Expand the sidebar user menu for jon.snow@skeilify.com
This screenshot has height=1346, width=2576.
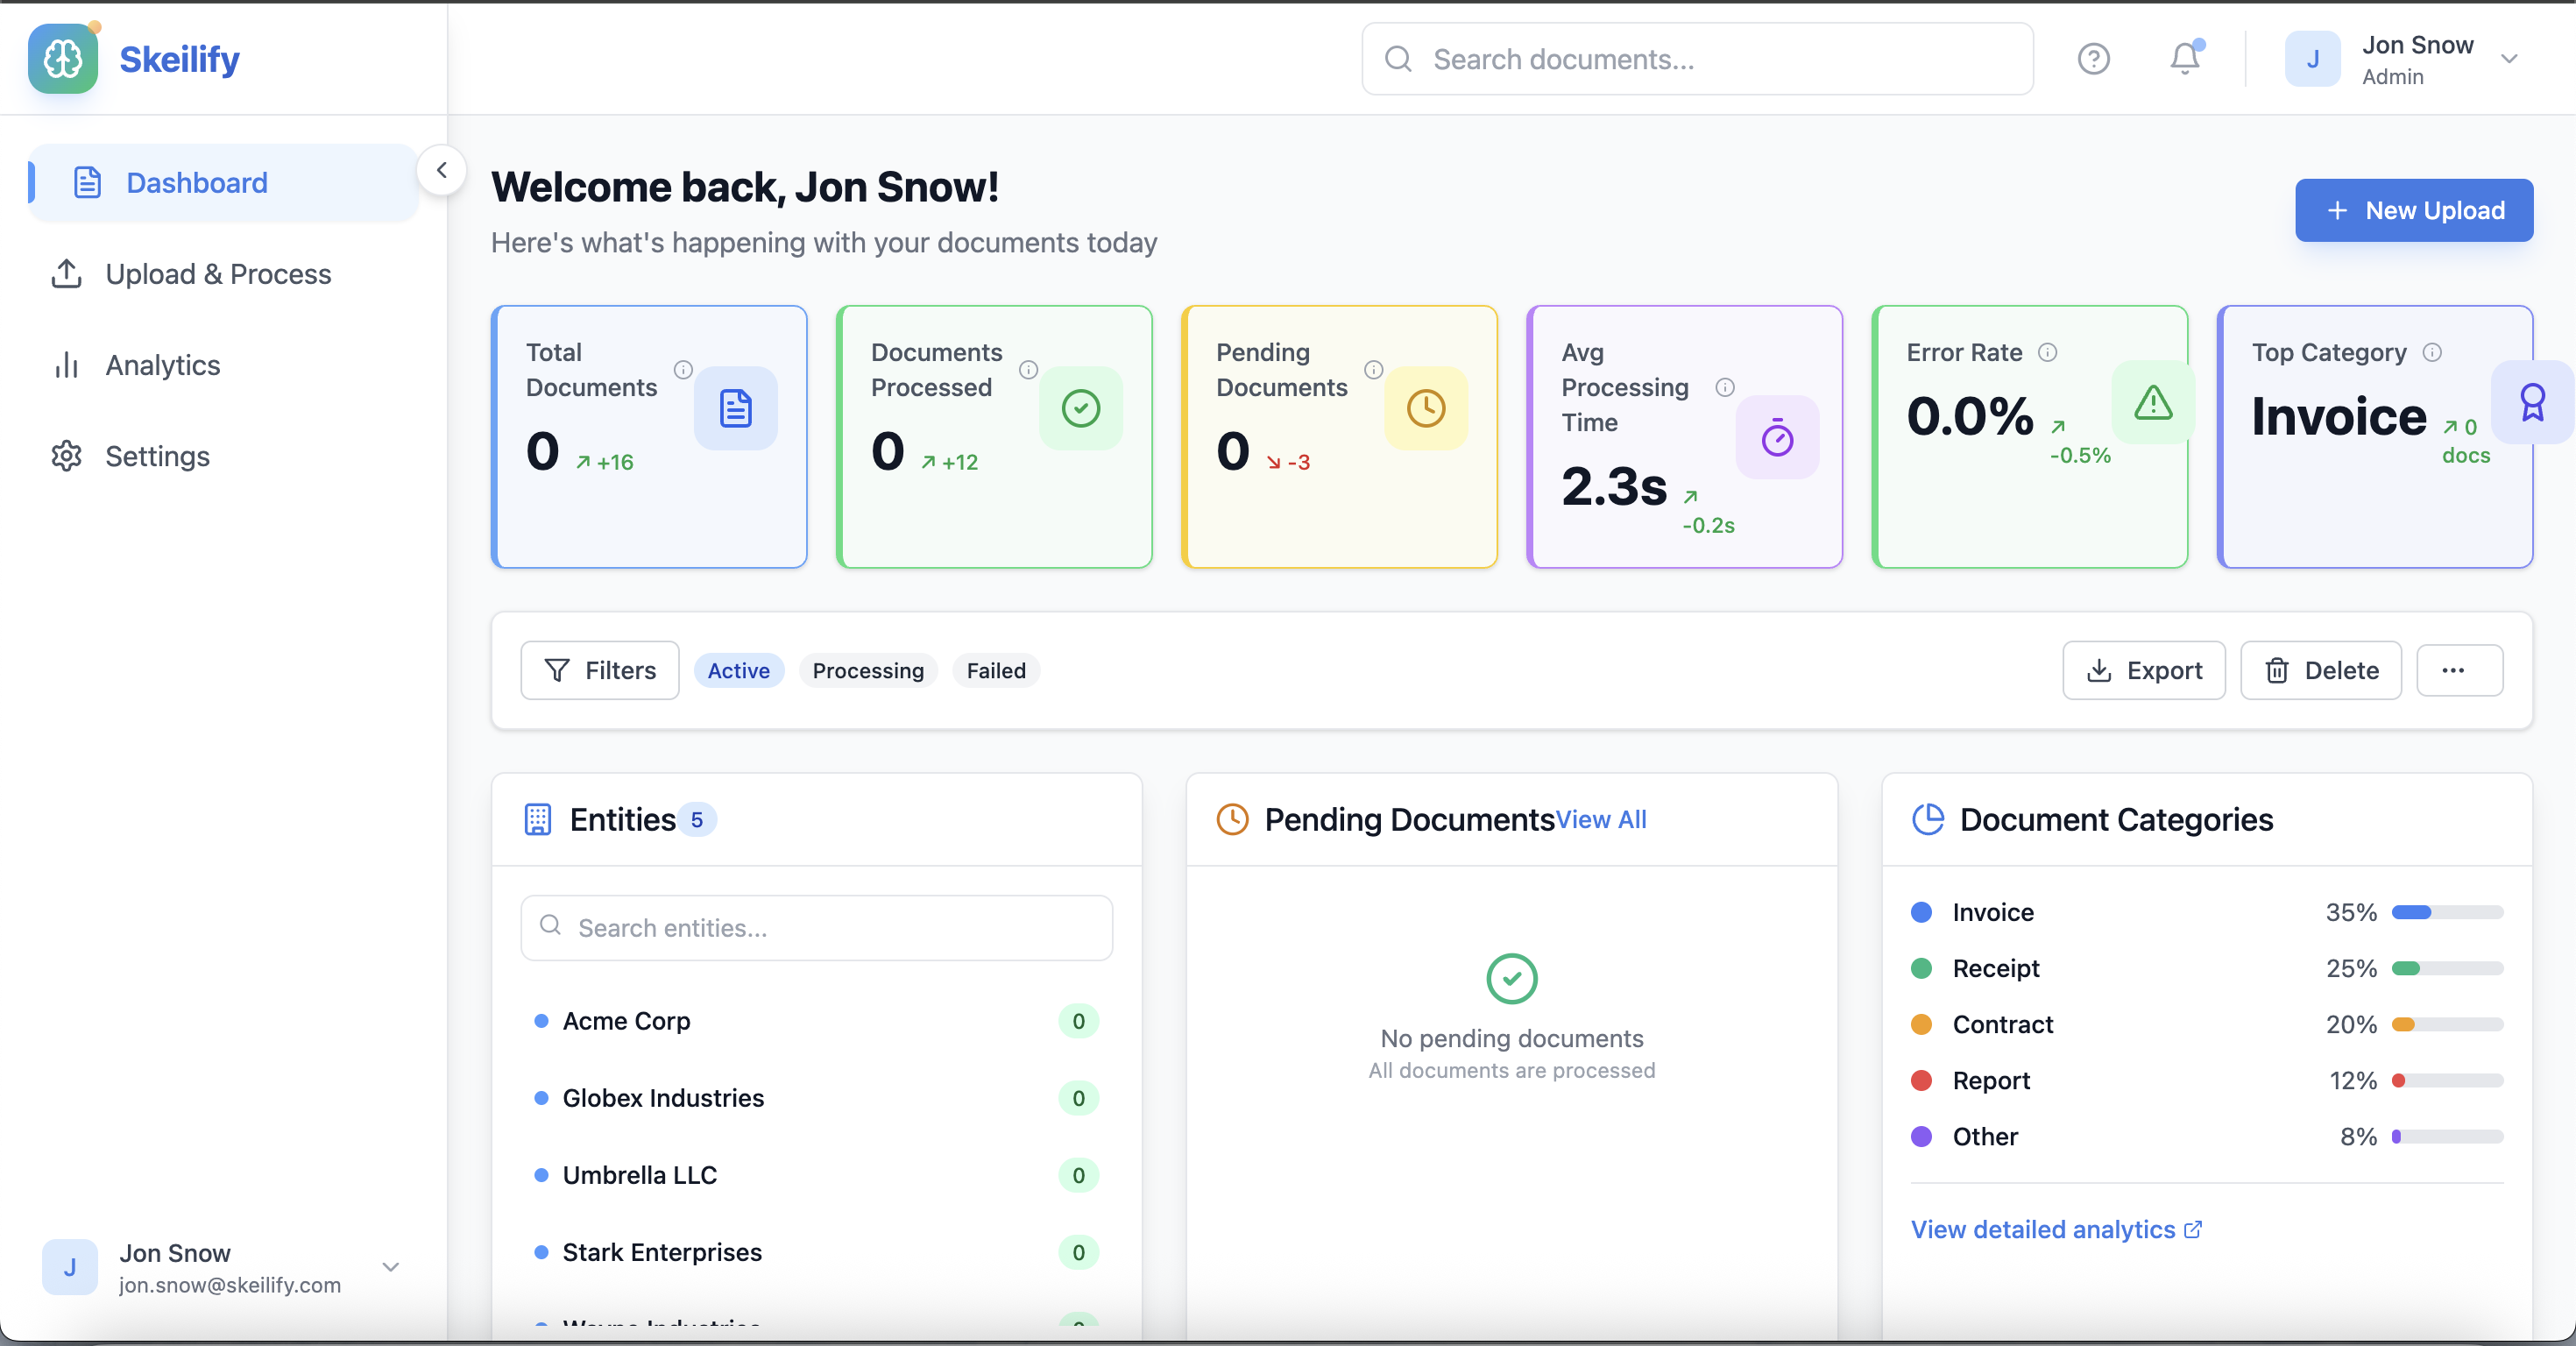pyautogui.click(x=391, y=1267)
